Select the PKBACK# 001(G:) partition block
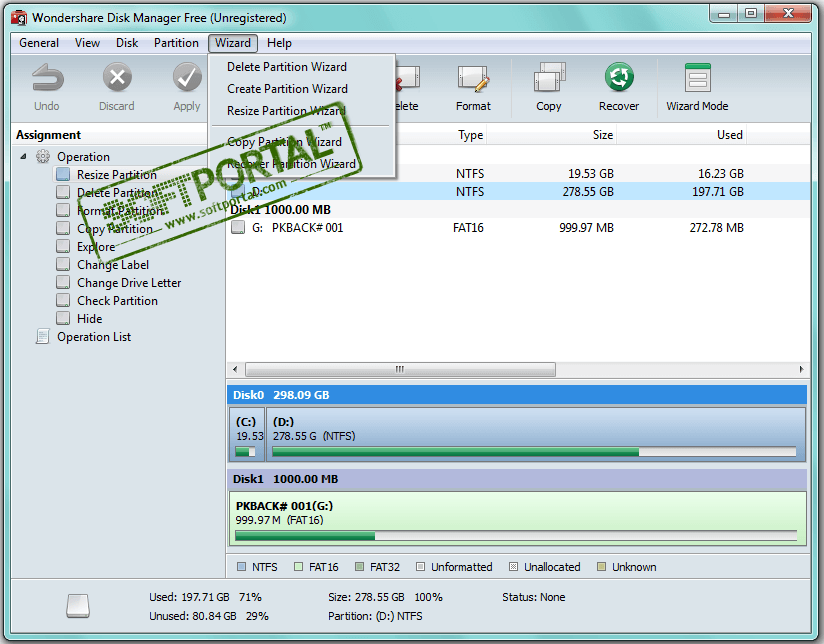Screen dimensions: 824x644 tap(518, 518)
